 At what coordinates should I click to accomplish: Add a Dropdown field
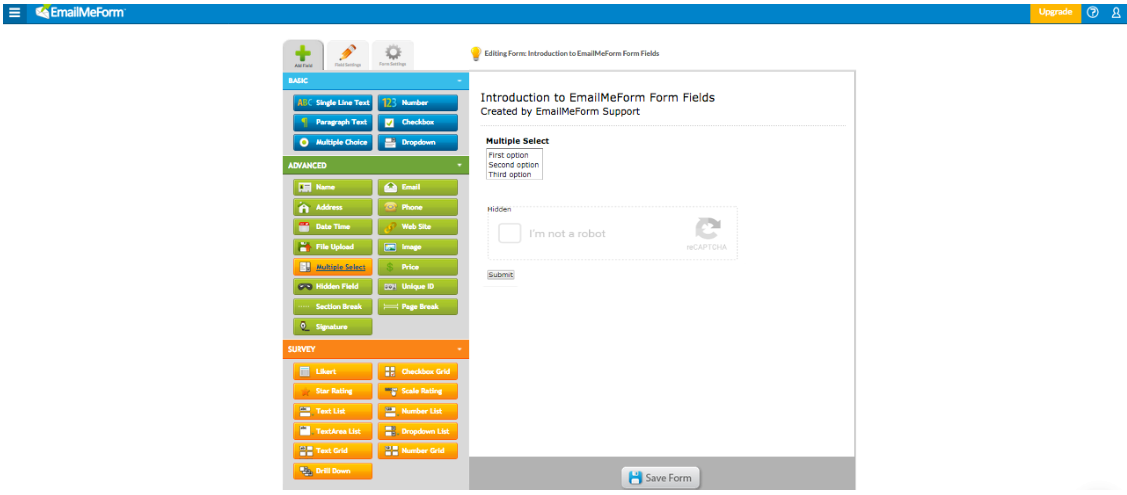(418, 142)
